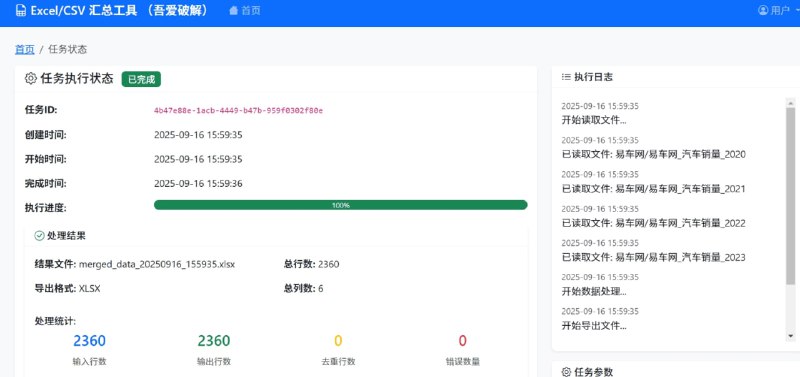Click the yellow 0 去重行数 figure

pyautogui.click(x=338, y=340)
